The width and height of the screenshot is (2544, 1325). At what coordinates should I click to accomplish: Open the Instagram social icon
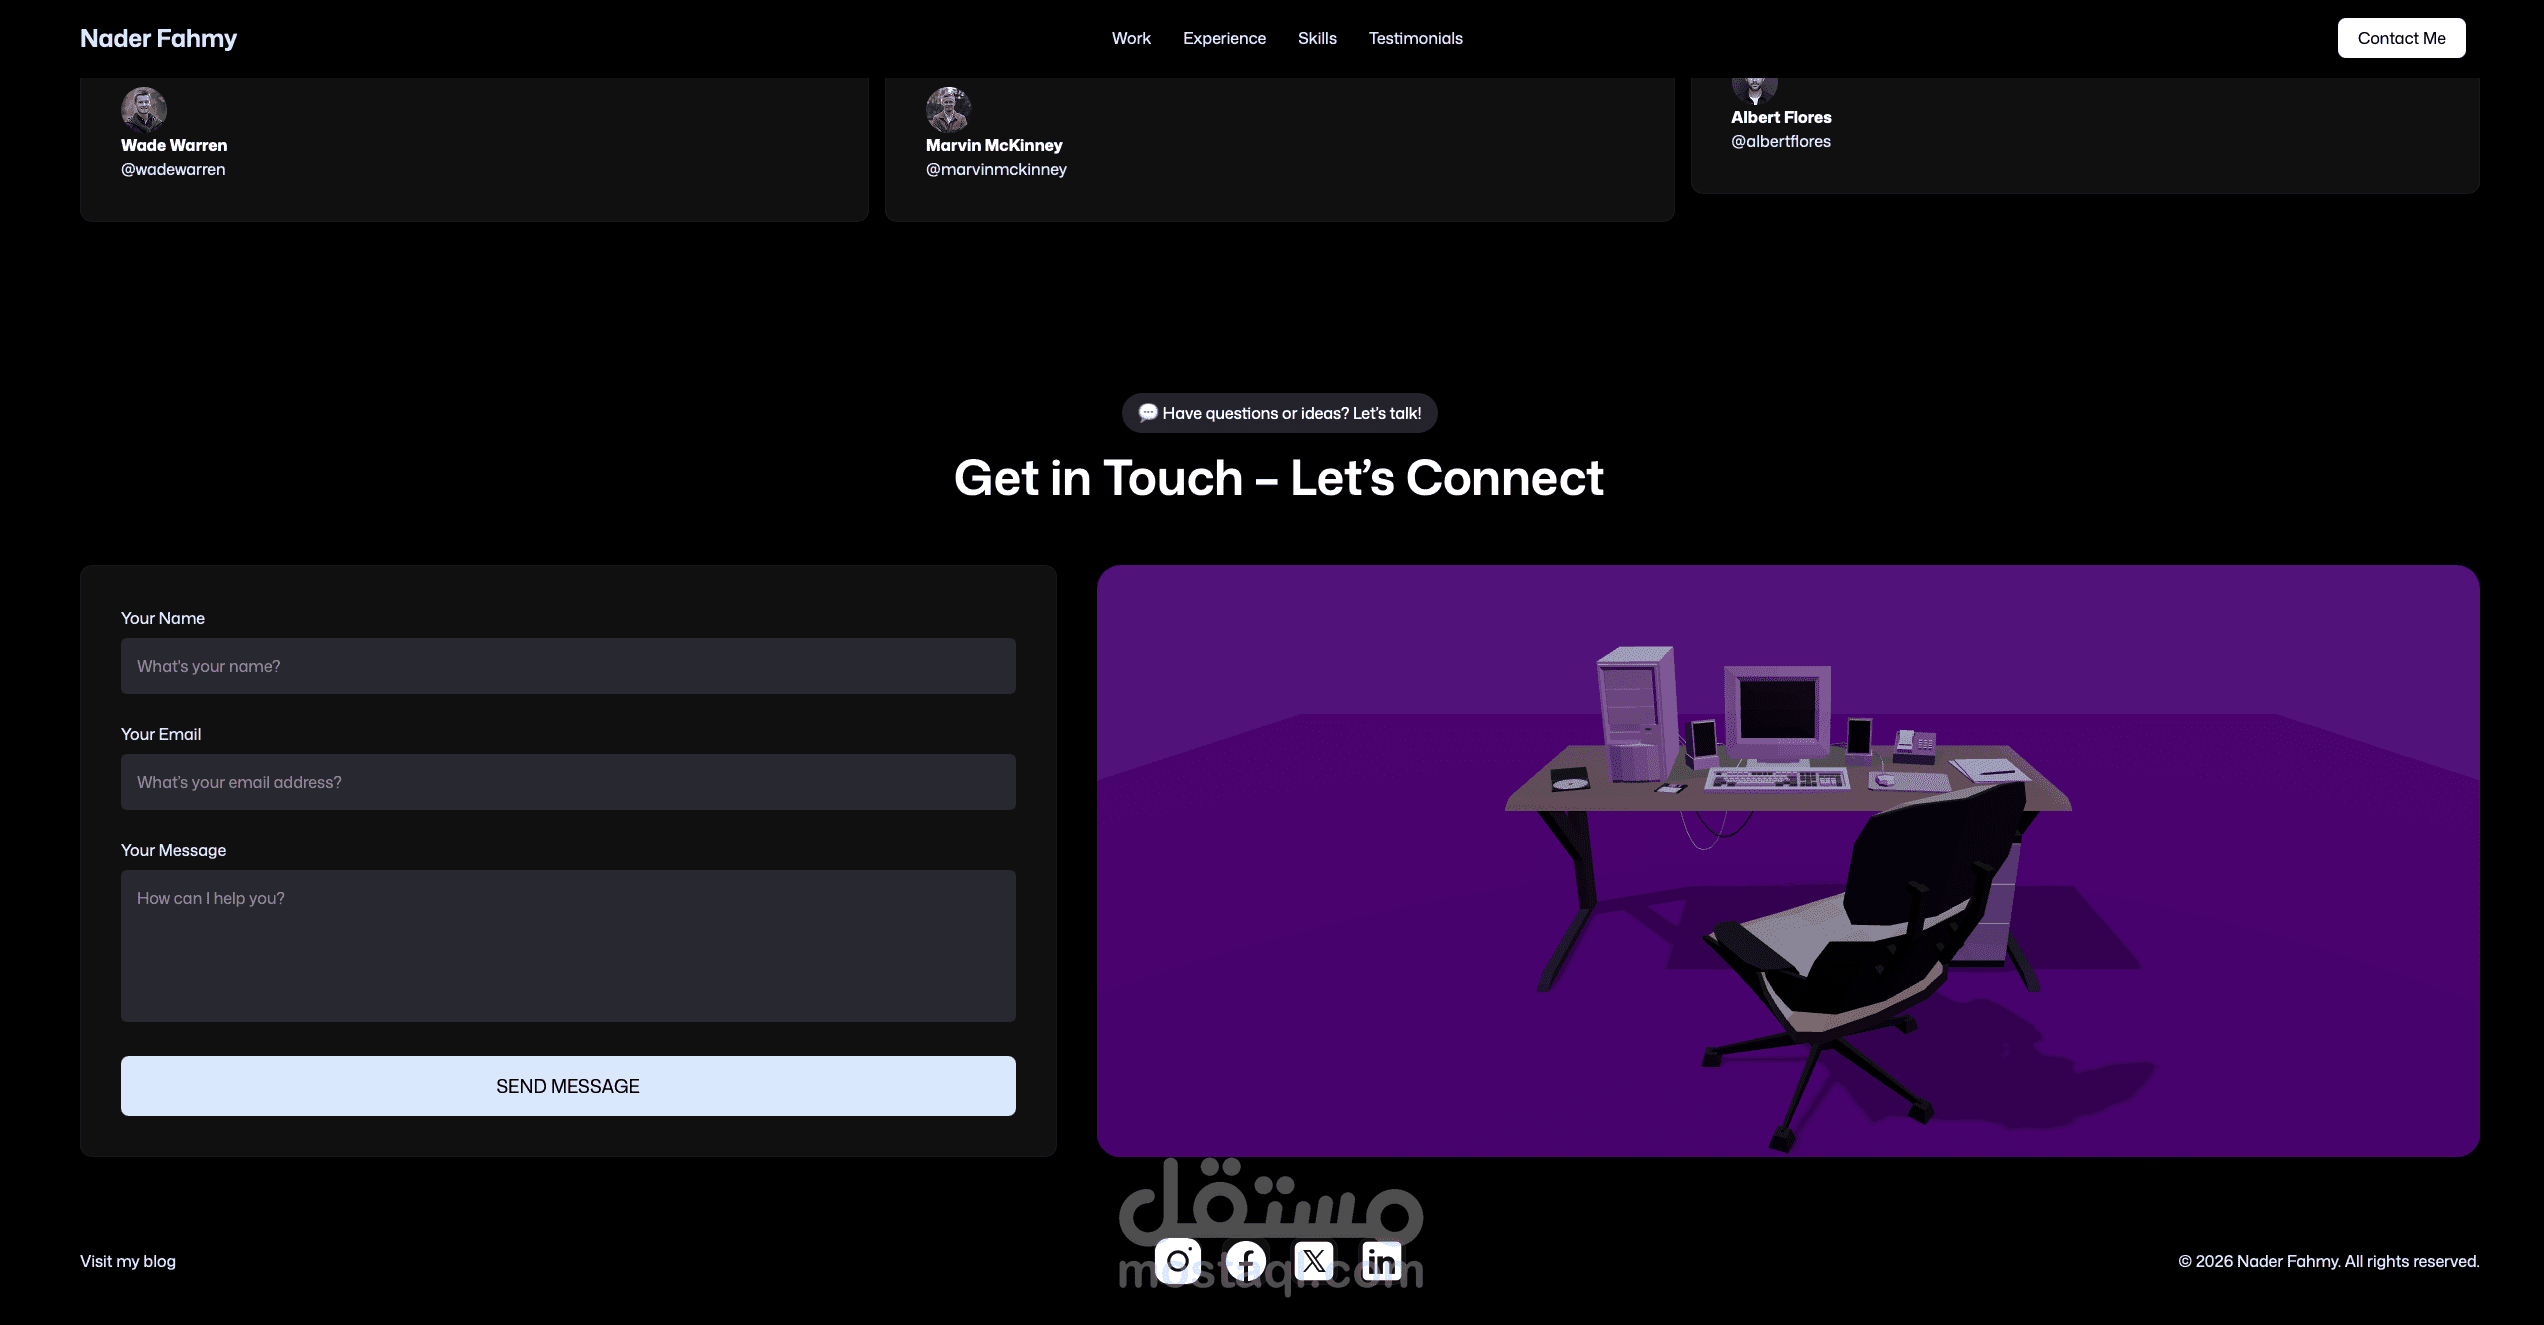pos(1178,1261)
